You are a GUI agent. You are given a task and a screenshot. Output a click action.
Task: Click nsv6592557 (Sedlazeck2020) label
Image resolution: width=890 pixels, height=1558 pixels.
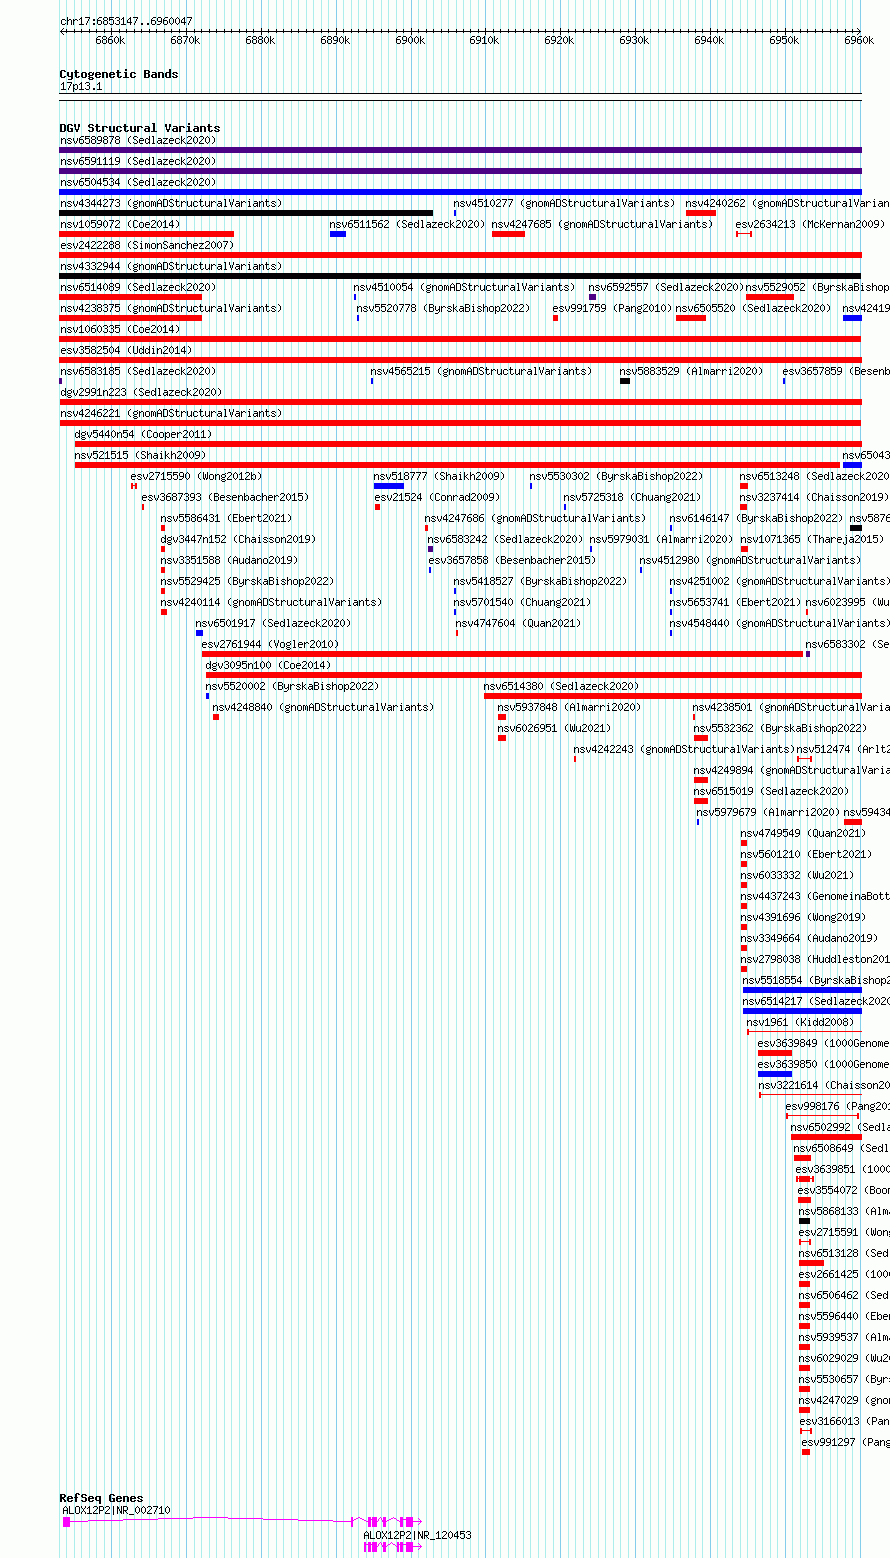coord(666,287)
